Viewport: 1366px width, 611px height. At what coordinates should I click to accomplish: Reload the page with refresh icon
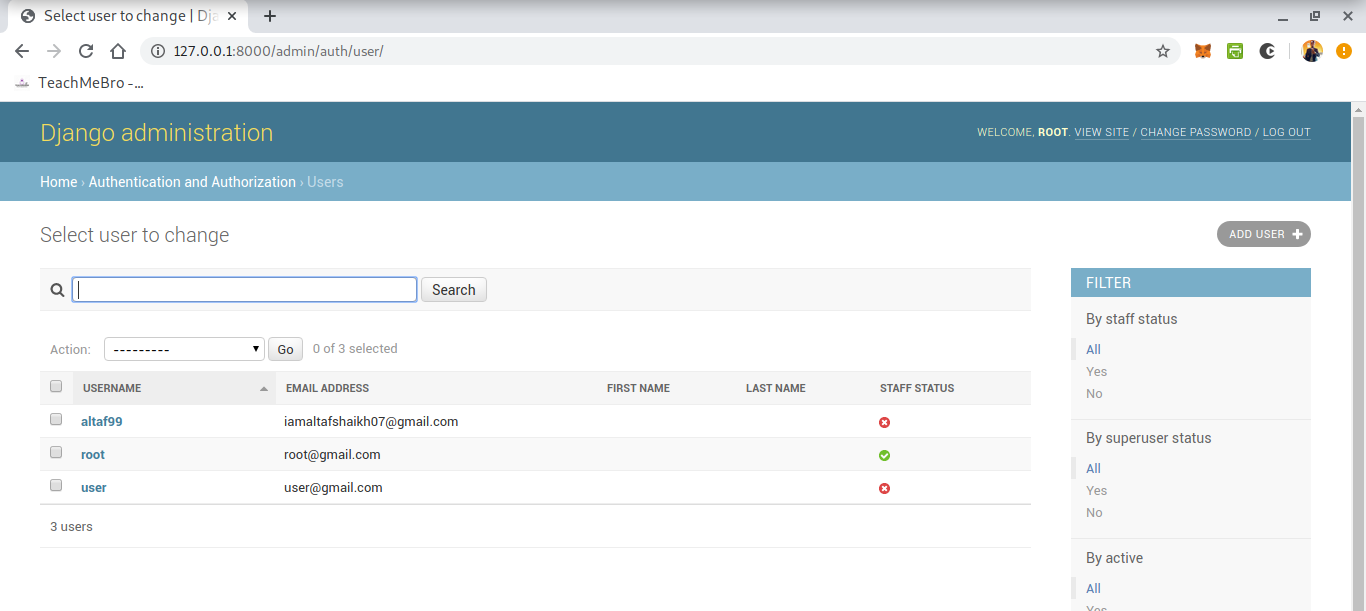[x=86, y=51]
